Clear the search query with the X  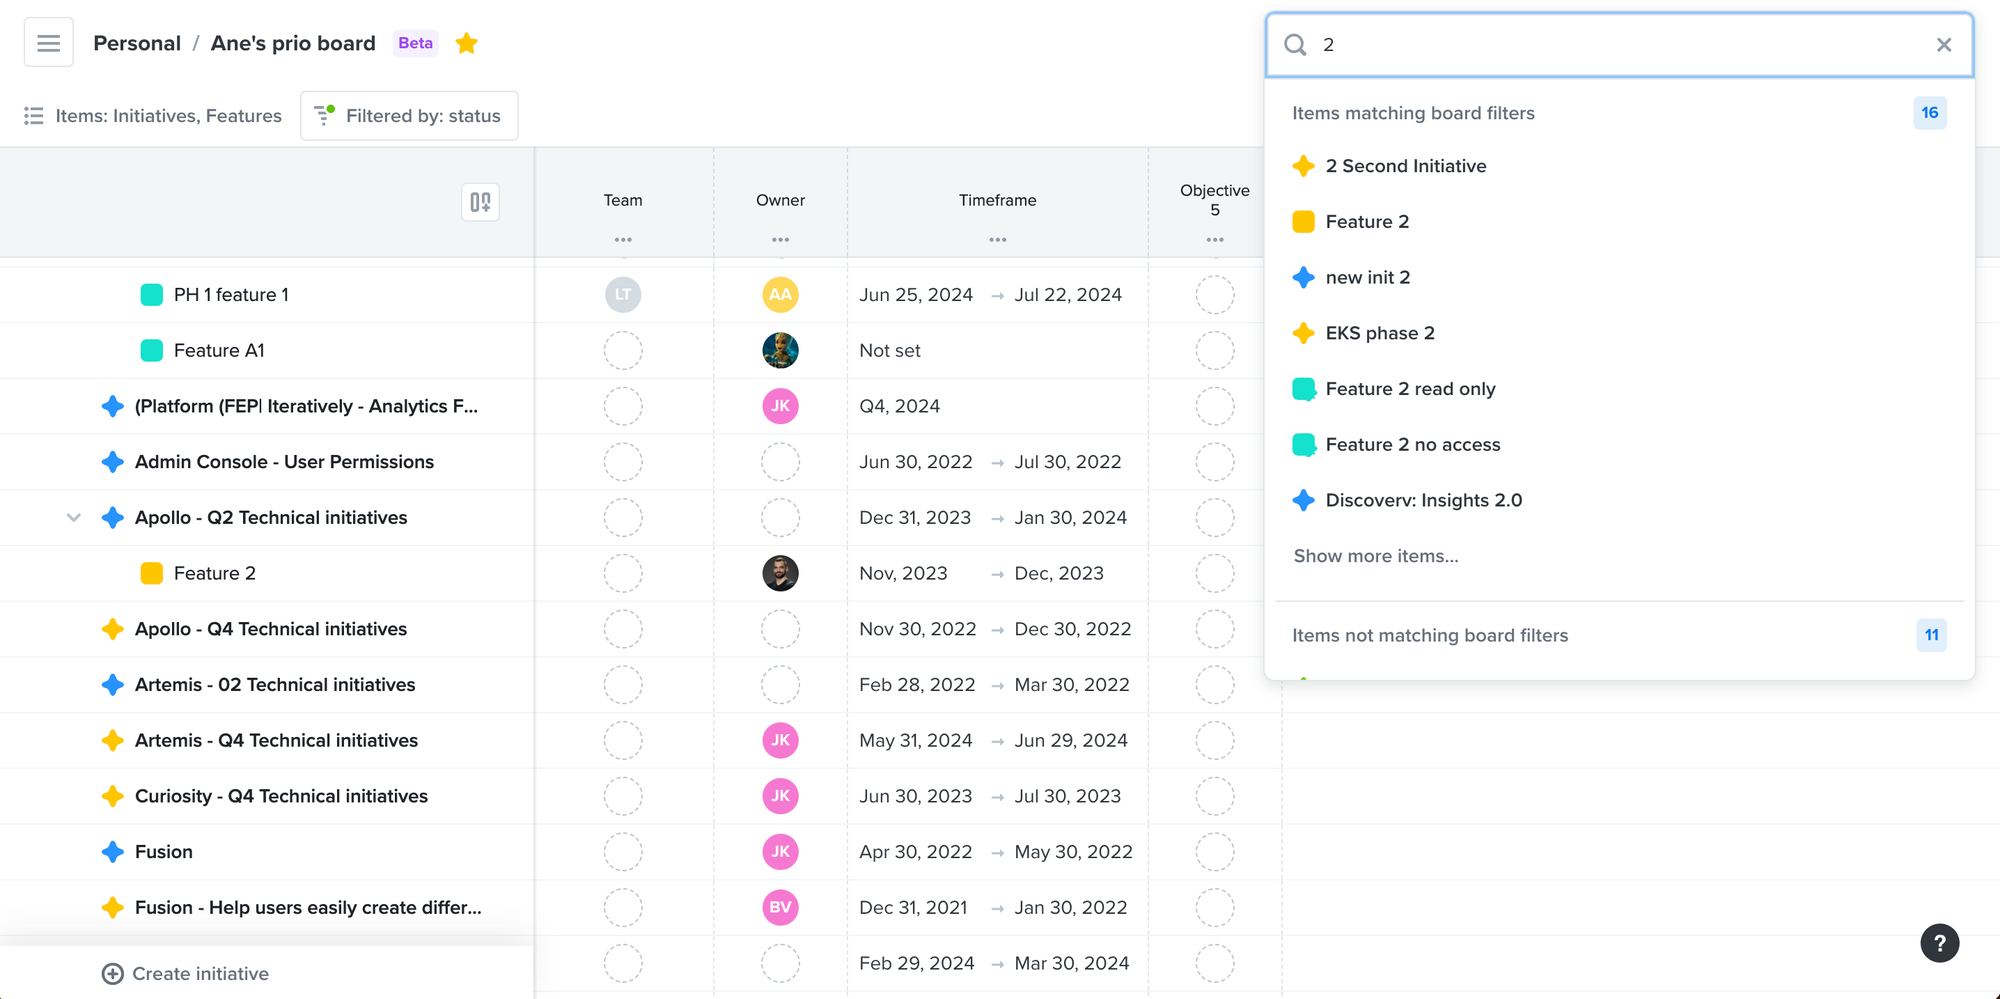1944,45
